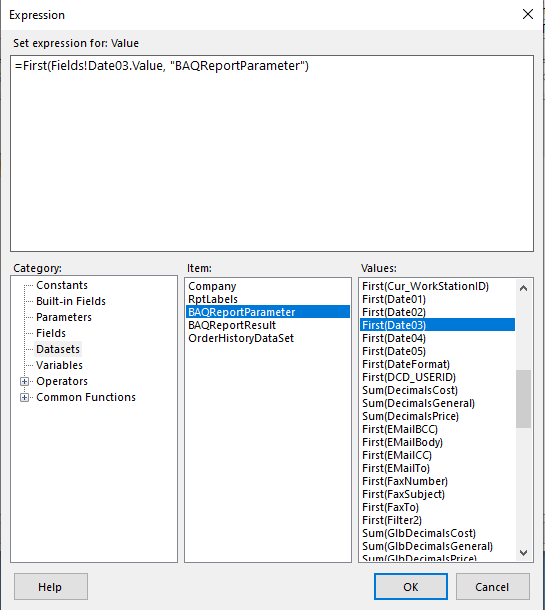Choose RptLabels in the Item list

(267, 299)
